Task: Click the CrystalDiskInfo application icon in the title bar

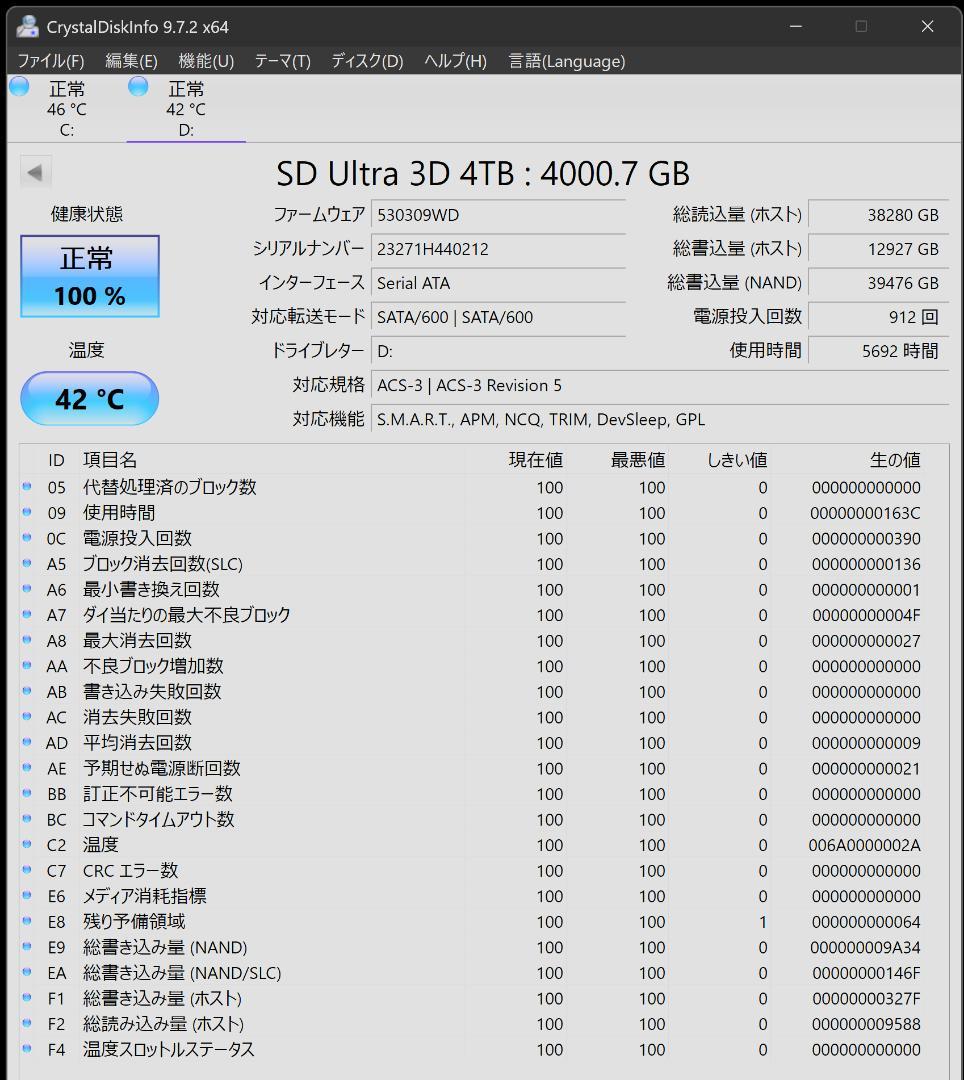Action: pyautogui.click(x=26, y=27)
